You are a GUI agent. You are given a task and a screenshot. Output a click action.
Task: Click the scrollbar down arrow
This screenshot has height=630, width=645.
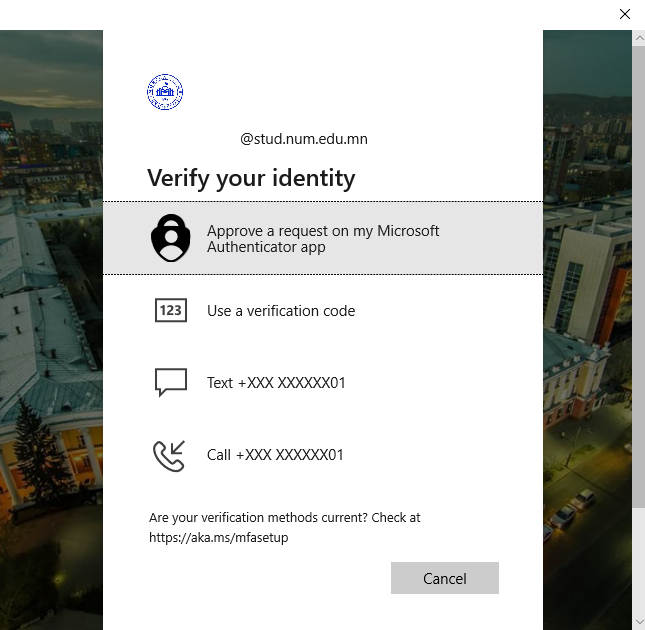(x=639, y=622)
